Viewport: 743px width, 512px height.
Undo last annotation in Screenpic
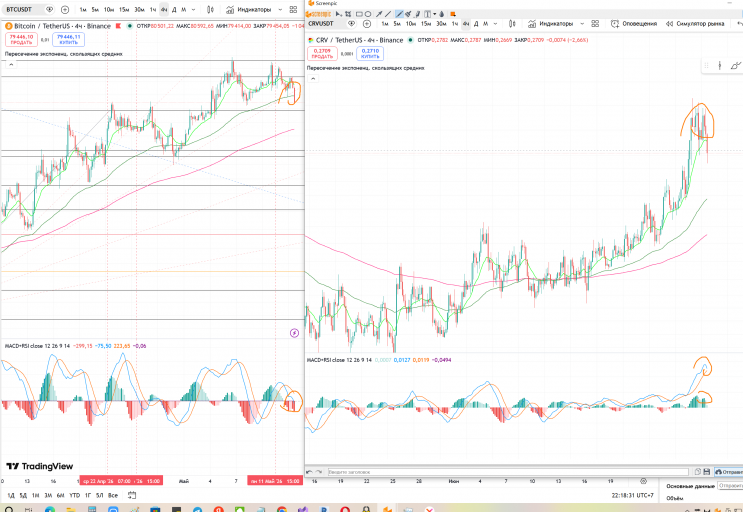pyautogui.click(x=309, y=472)
